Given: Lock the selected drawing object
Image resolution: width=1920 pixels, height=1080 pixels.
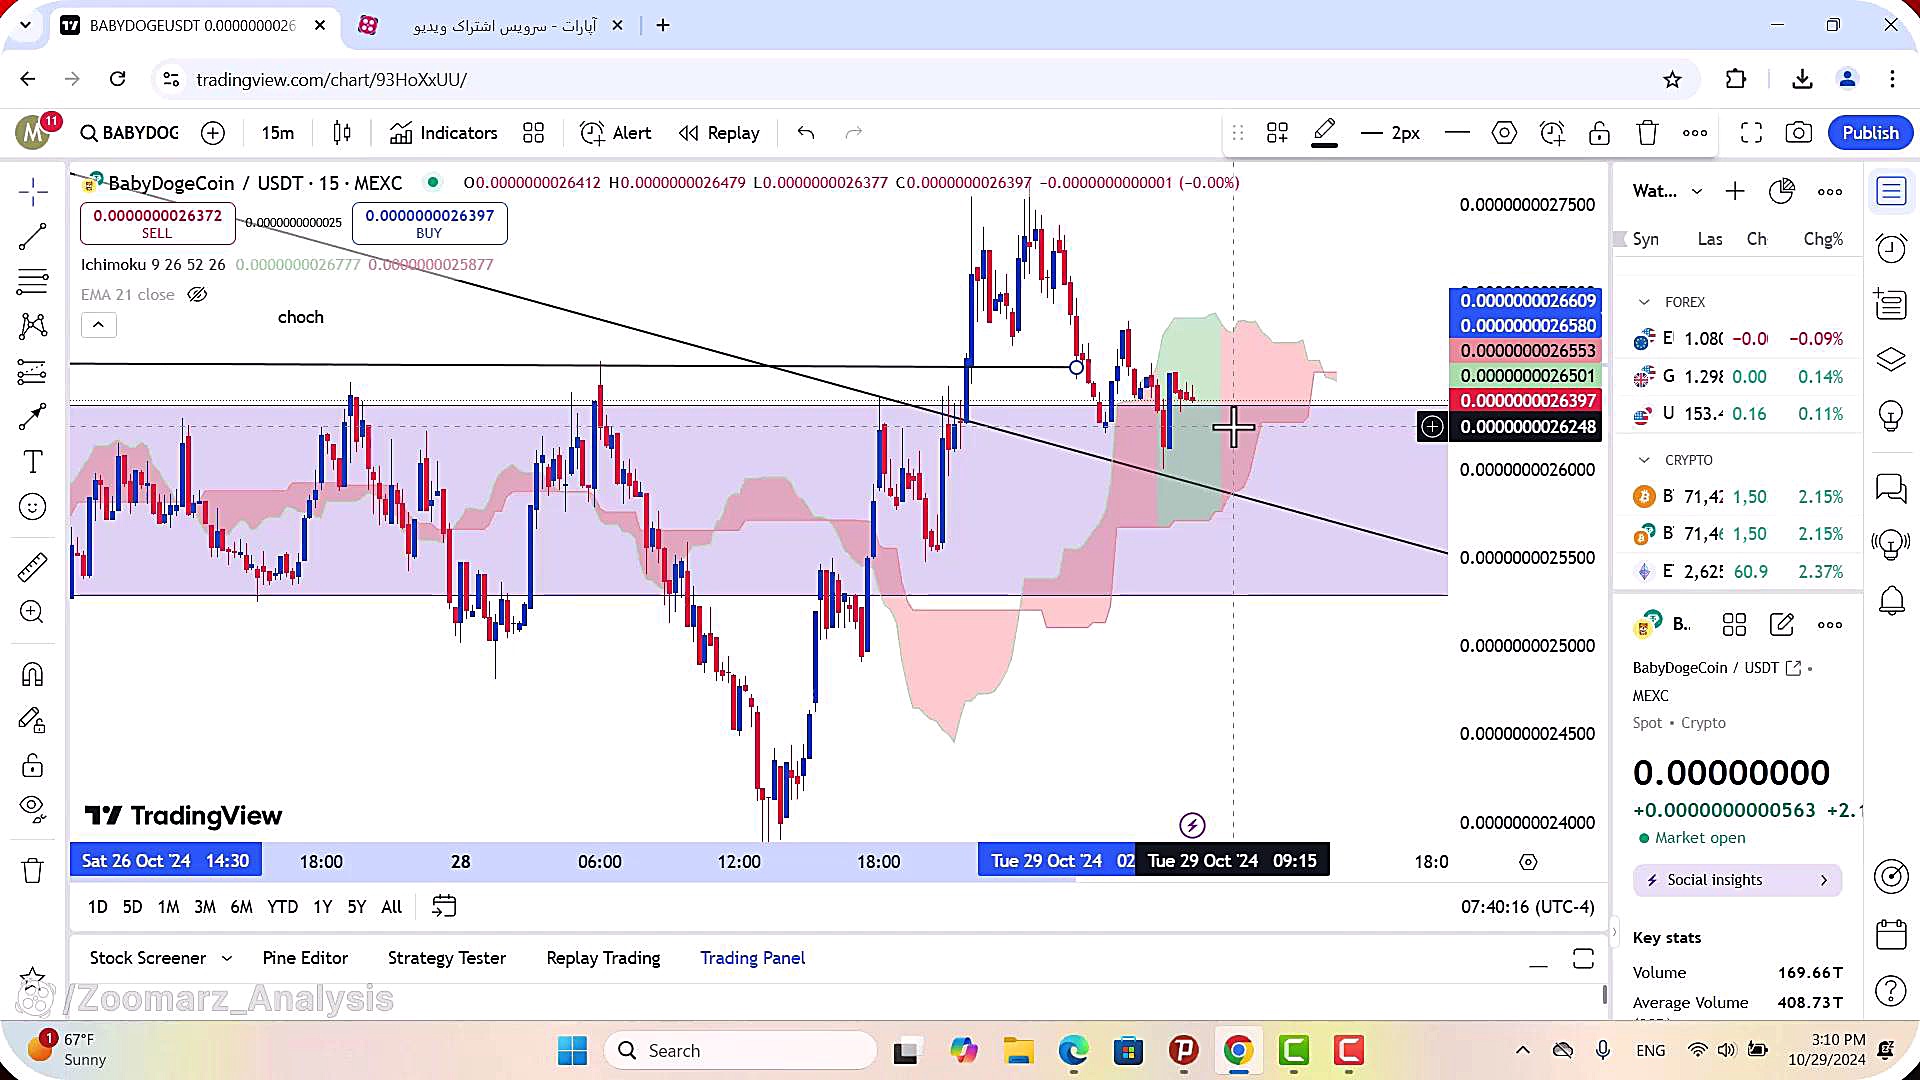Looking at the screenshot, I should pyautogui.click(x=1599, y=133).
